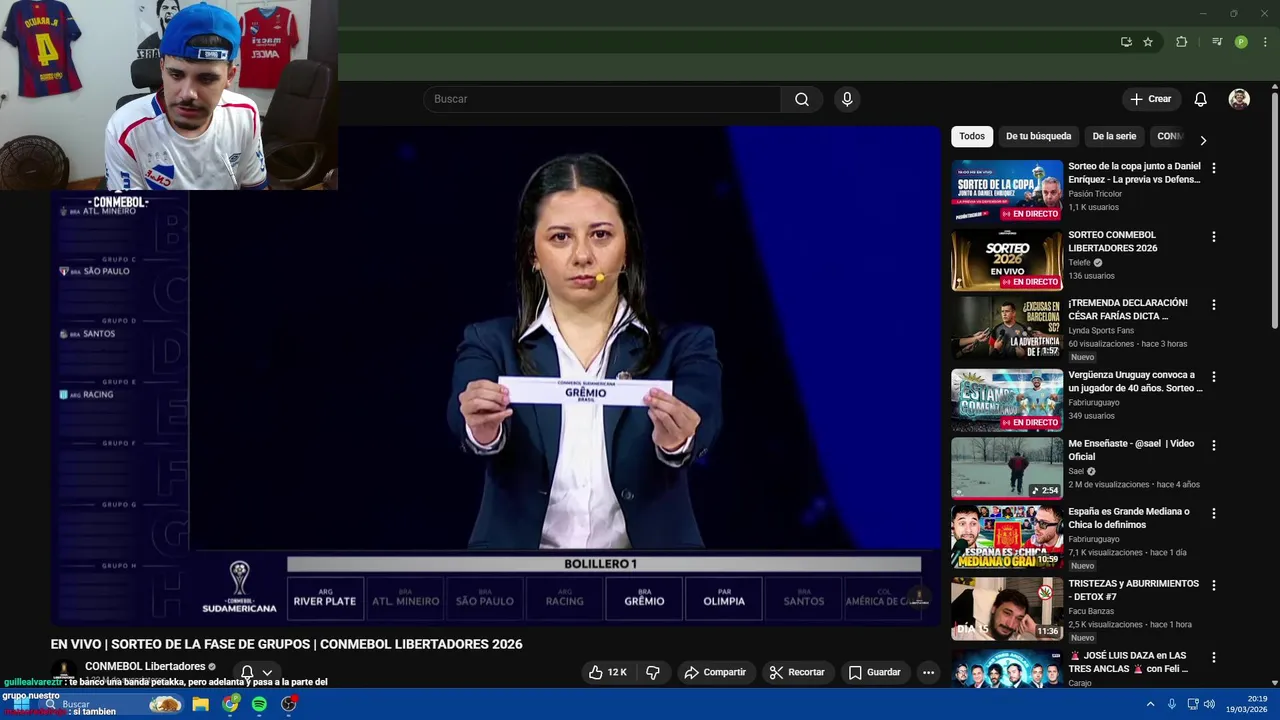Click the YouTube search magnifier button
The image size is (1280, 720).
coord(801,99)
